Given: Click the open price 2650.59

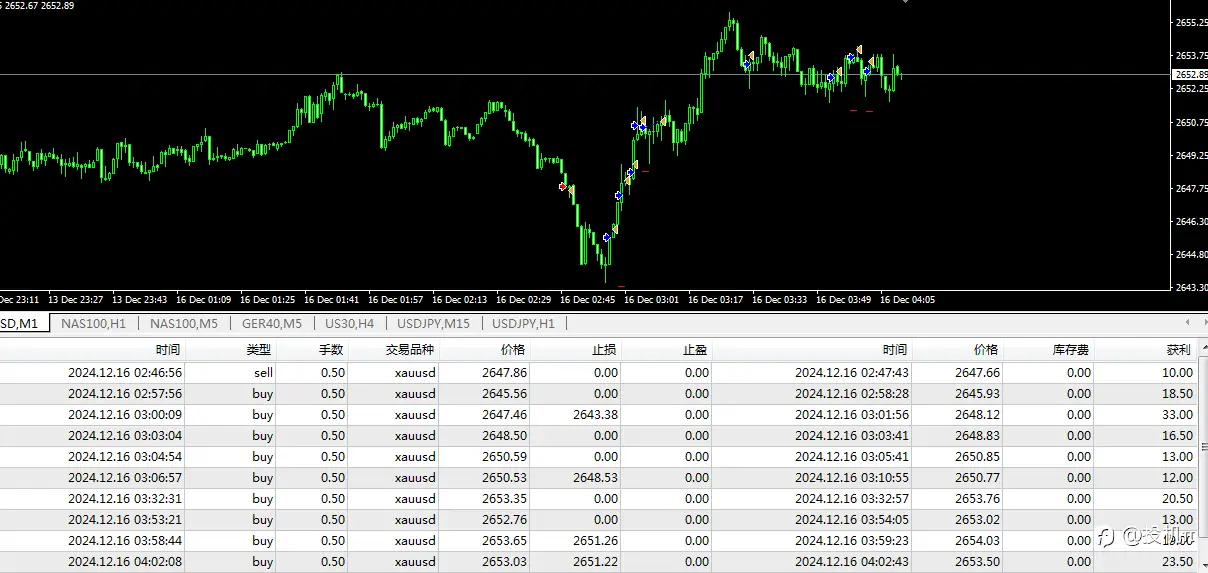Looking at the screenshot, I should (x=504, y=456).
